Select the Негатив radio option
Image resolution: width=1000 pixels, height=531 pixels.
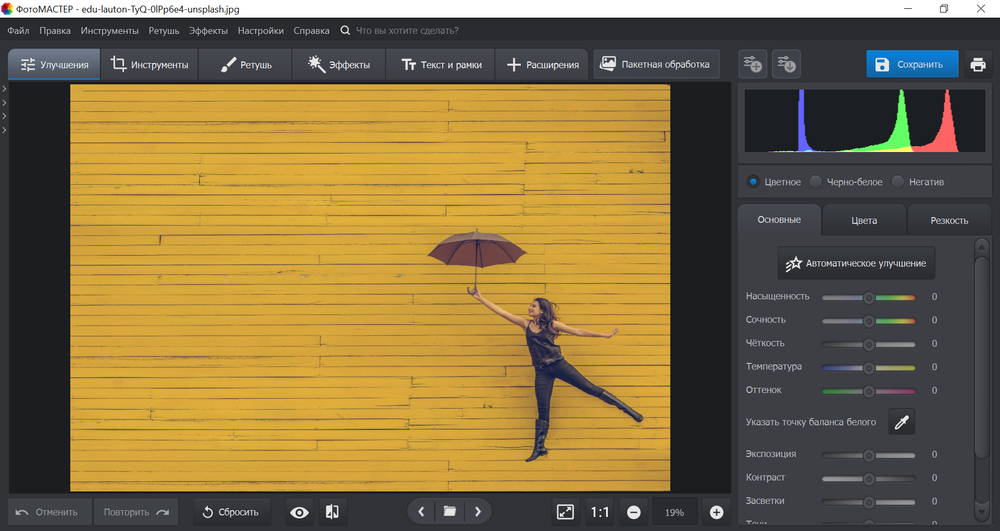point(898,182)
